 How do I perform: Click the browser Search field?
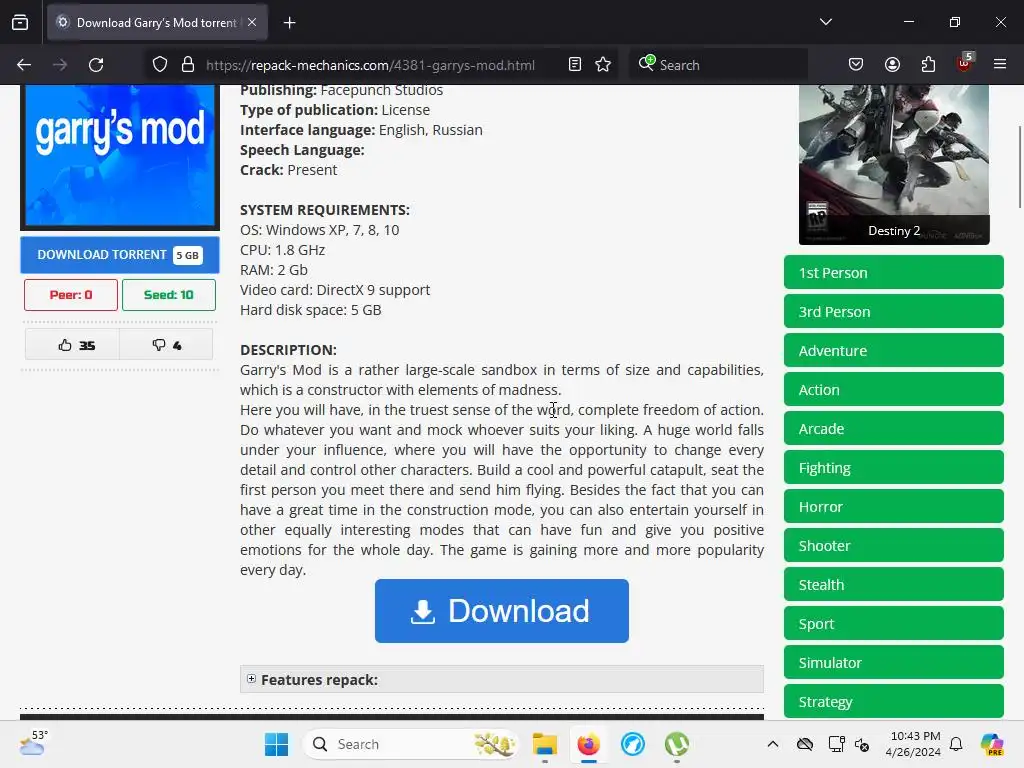(718, 65)
